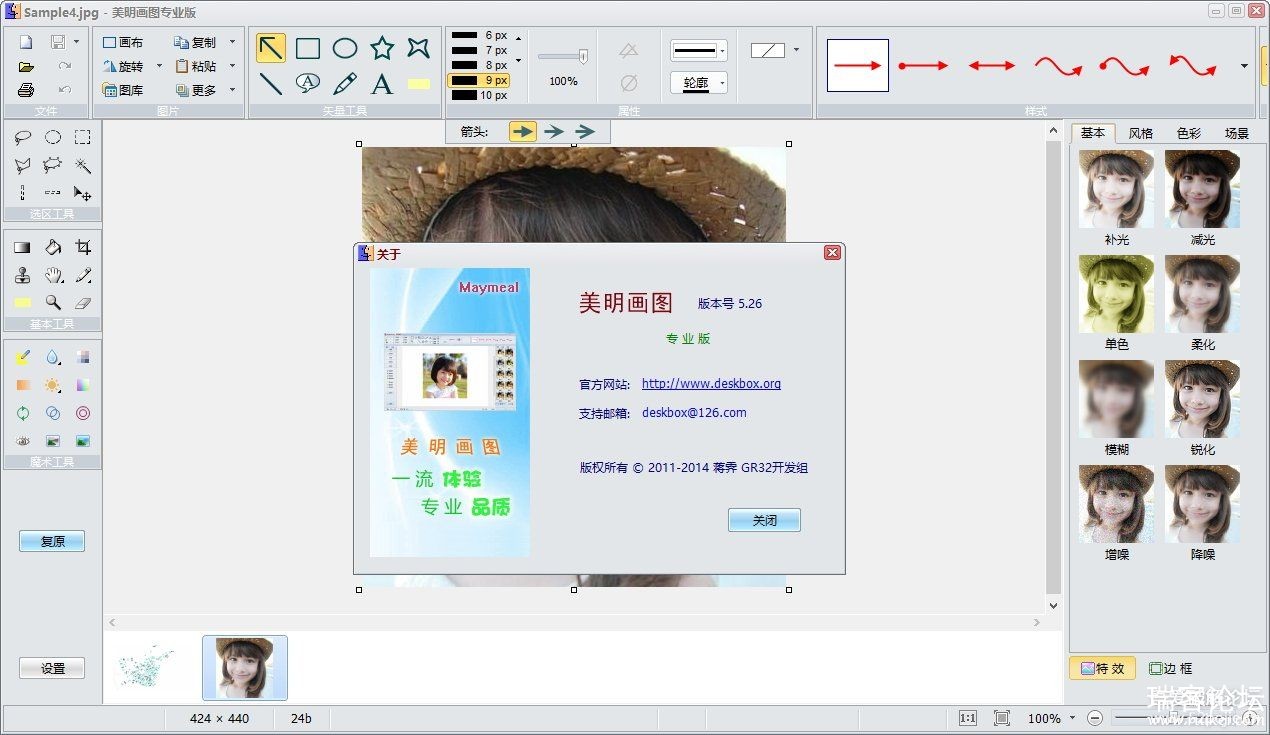
Task: Select the red-eye removal magic tool
Action: click(x=23, y=441)
